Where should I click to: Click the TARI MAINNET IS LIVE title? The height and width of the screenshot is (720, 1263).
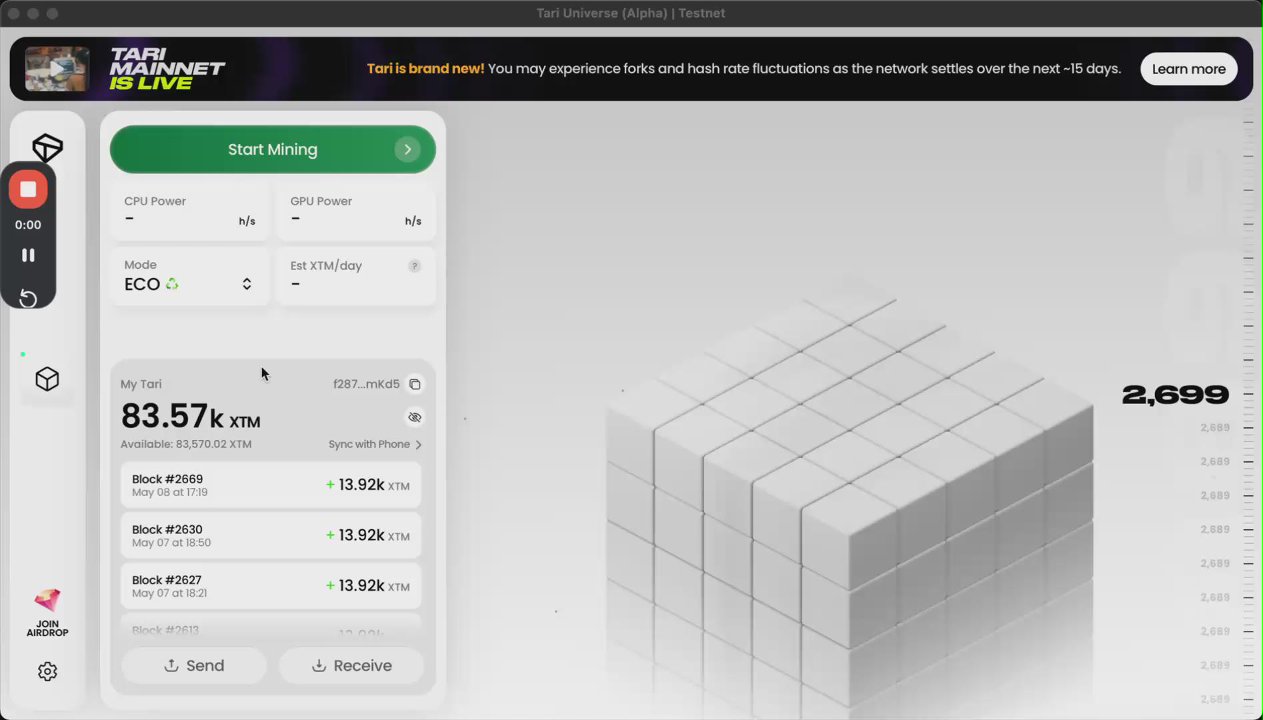pyautogui.click(x=166, y=69)
